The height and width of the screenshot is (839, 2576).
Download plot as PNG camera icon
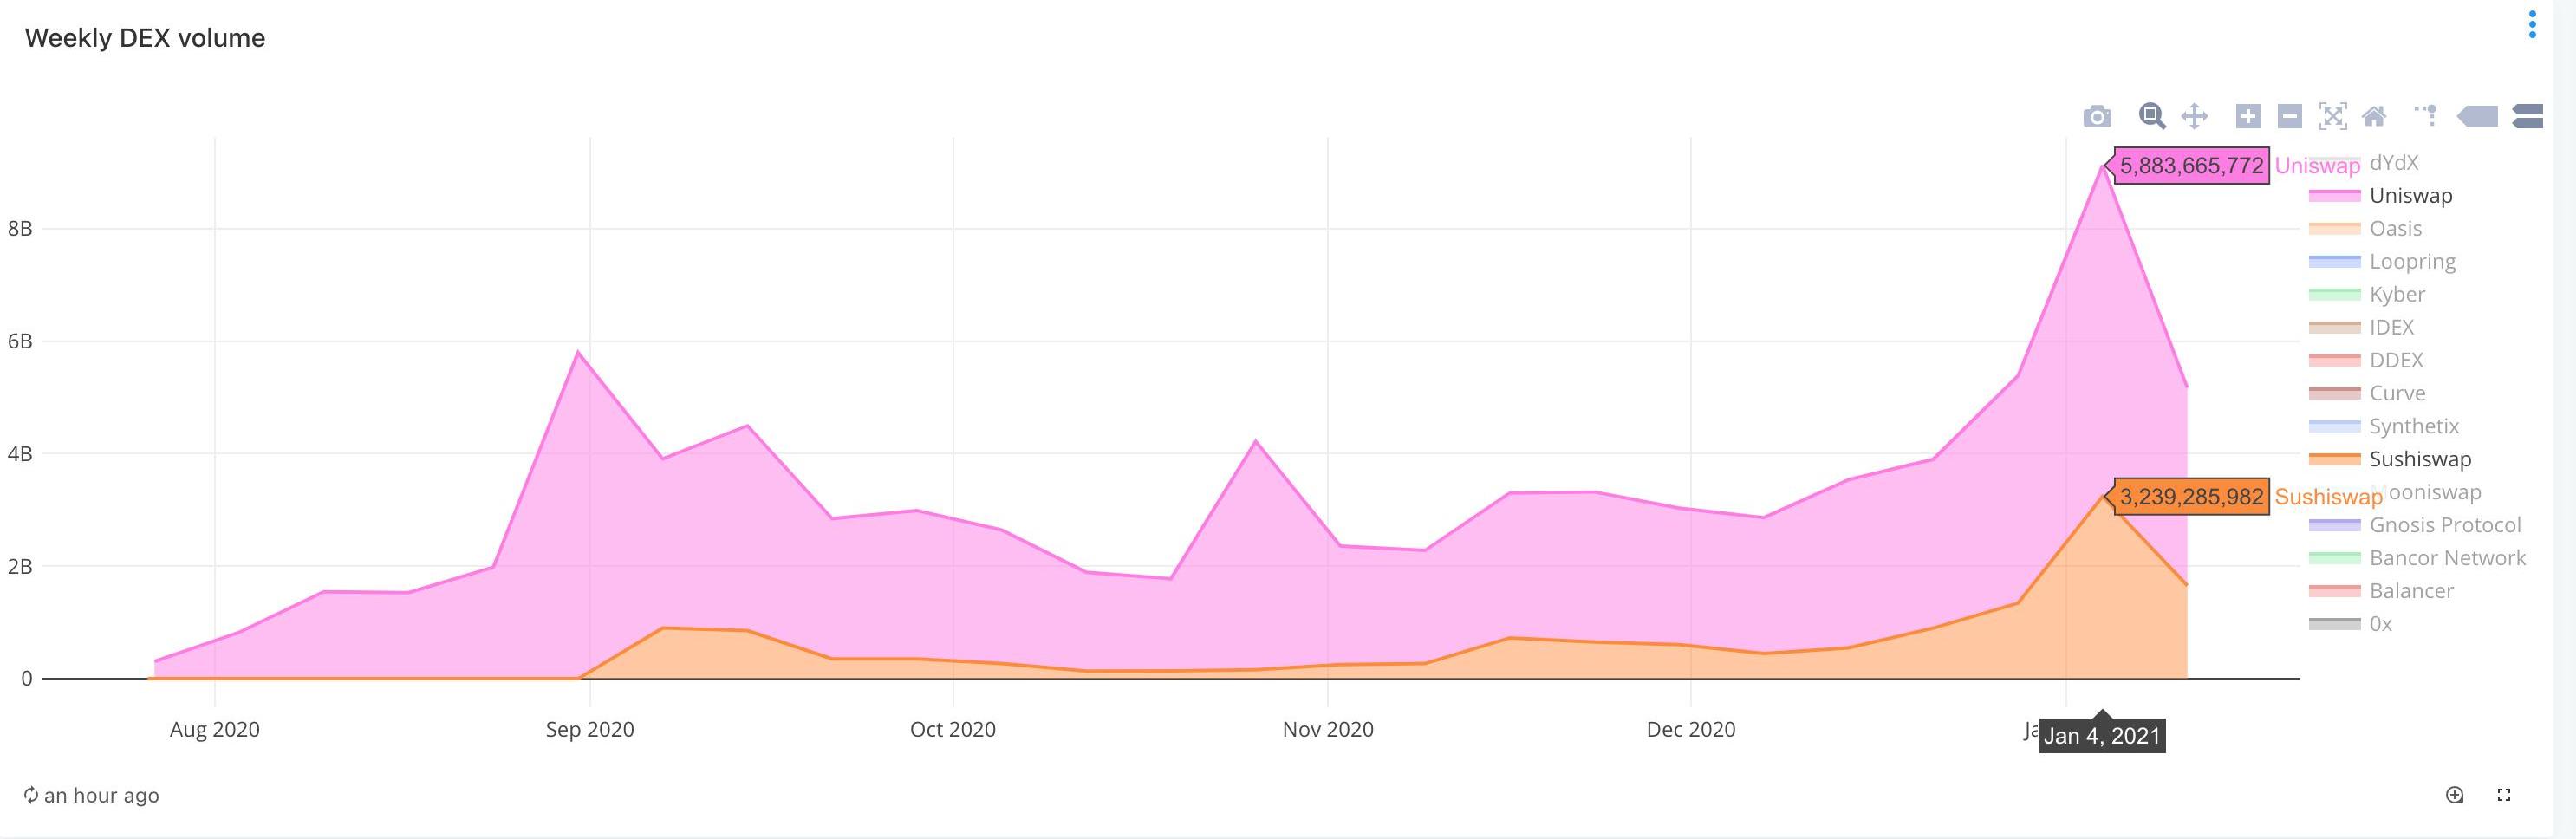[2097, 117]
